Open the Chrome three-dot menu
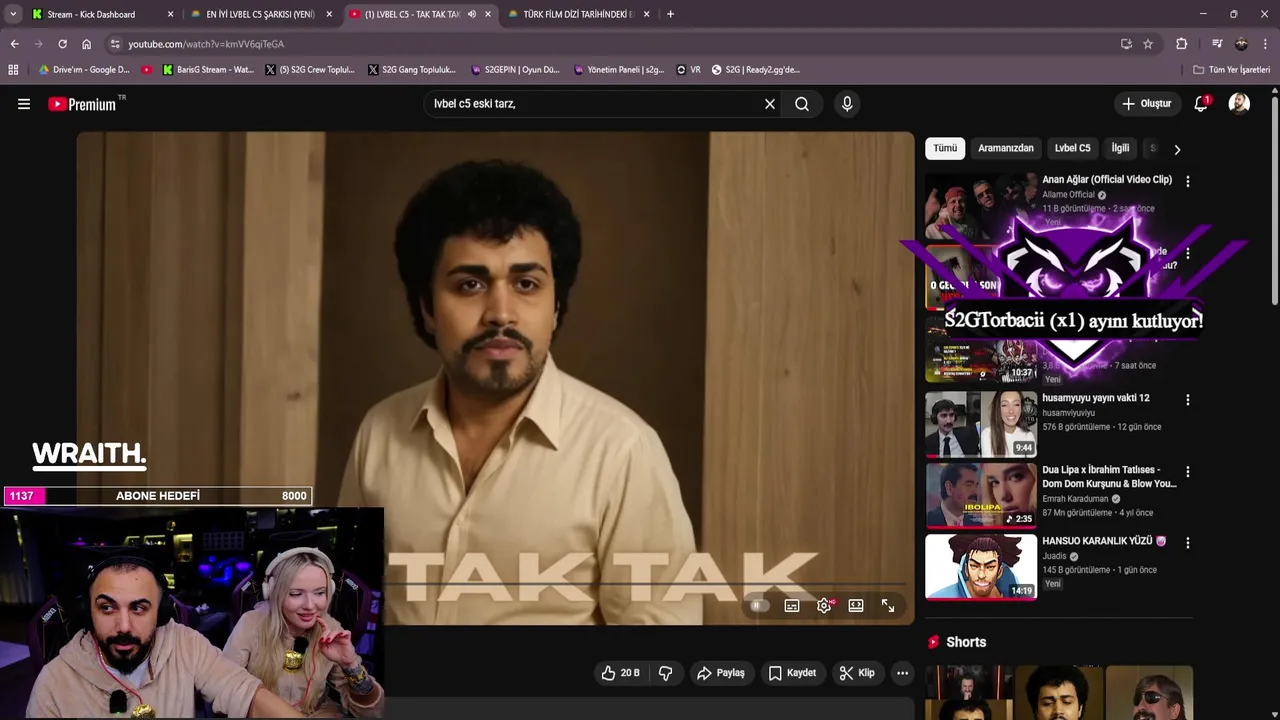 point(1265,44)
